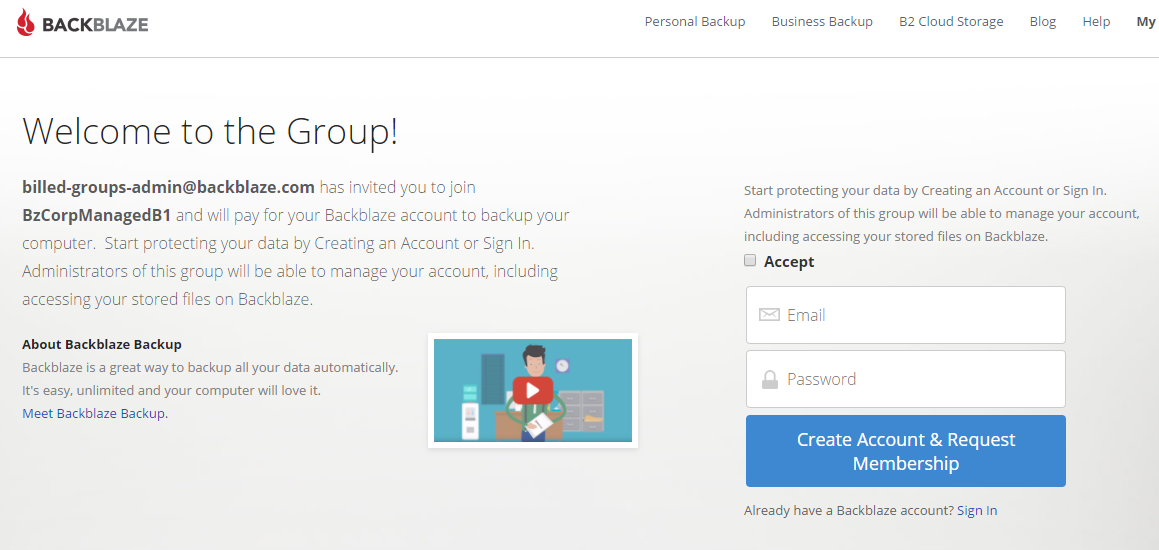1159x550 pixels.
Task: Click the video thumbnail illustration
Action: [533, 390]
